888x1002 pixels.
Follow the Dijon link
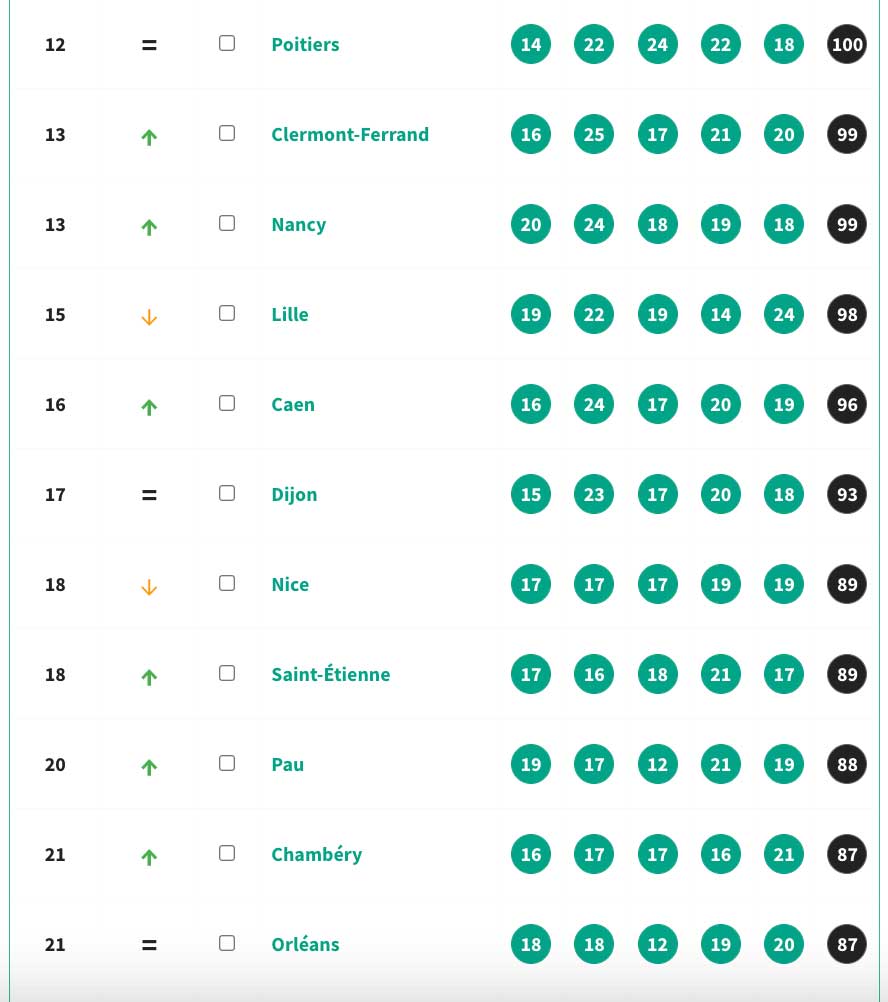[295, 495]
